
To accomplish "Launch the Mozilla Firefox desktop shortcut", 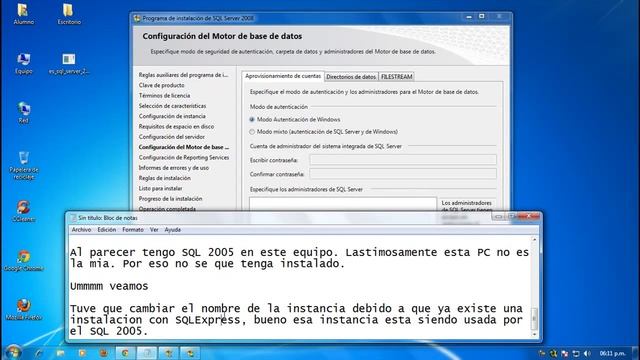I will 23,310.
